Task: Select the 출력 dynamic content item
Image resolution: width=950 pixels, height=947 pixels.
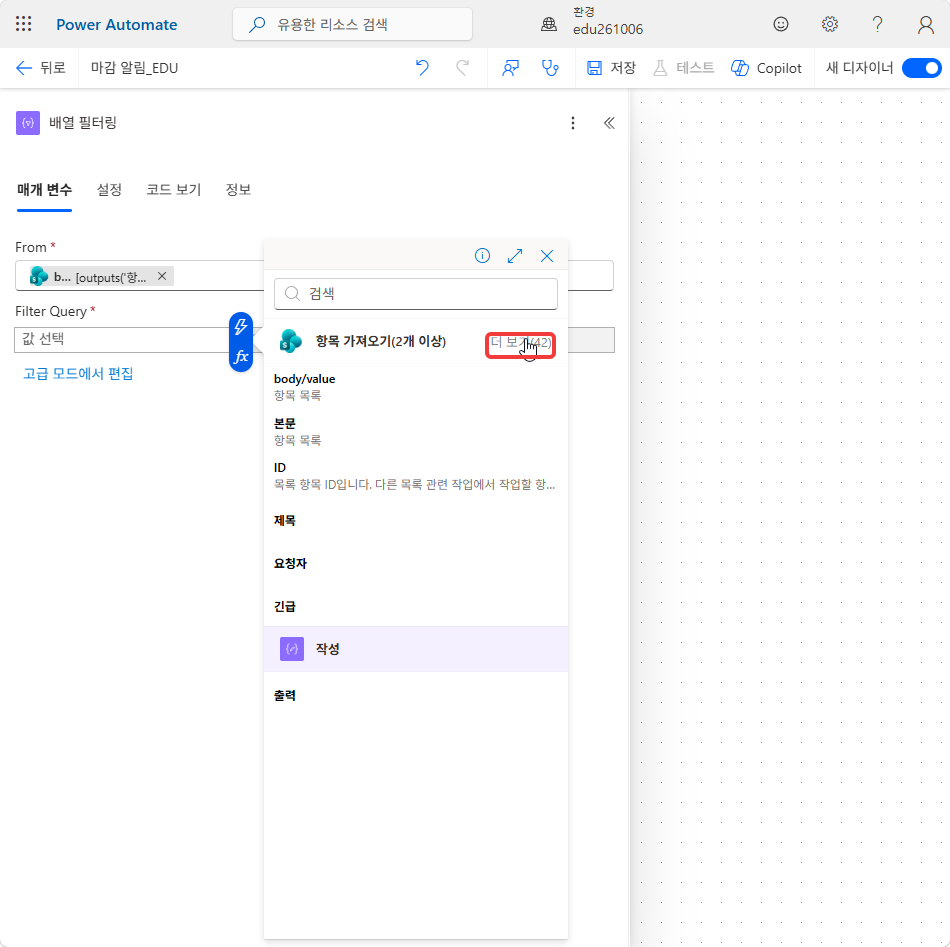Action: (x=416, y=696)
